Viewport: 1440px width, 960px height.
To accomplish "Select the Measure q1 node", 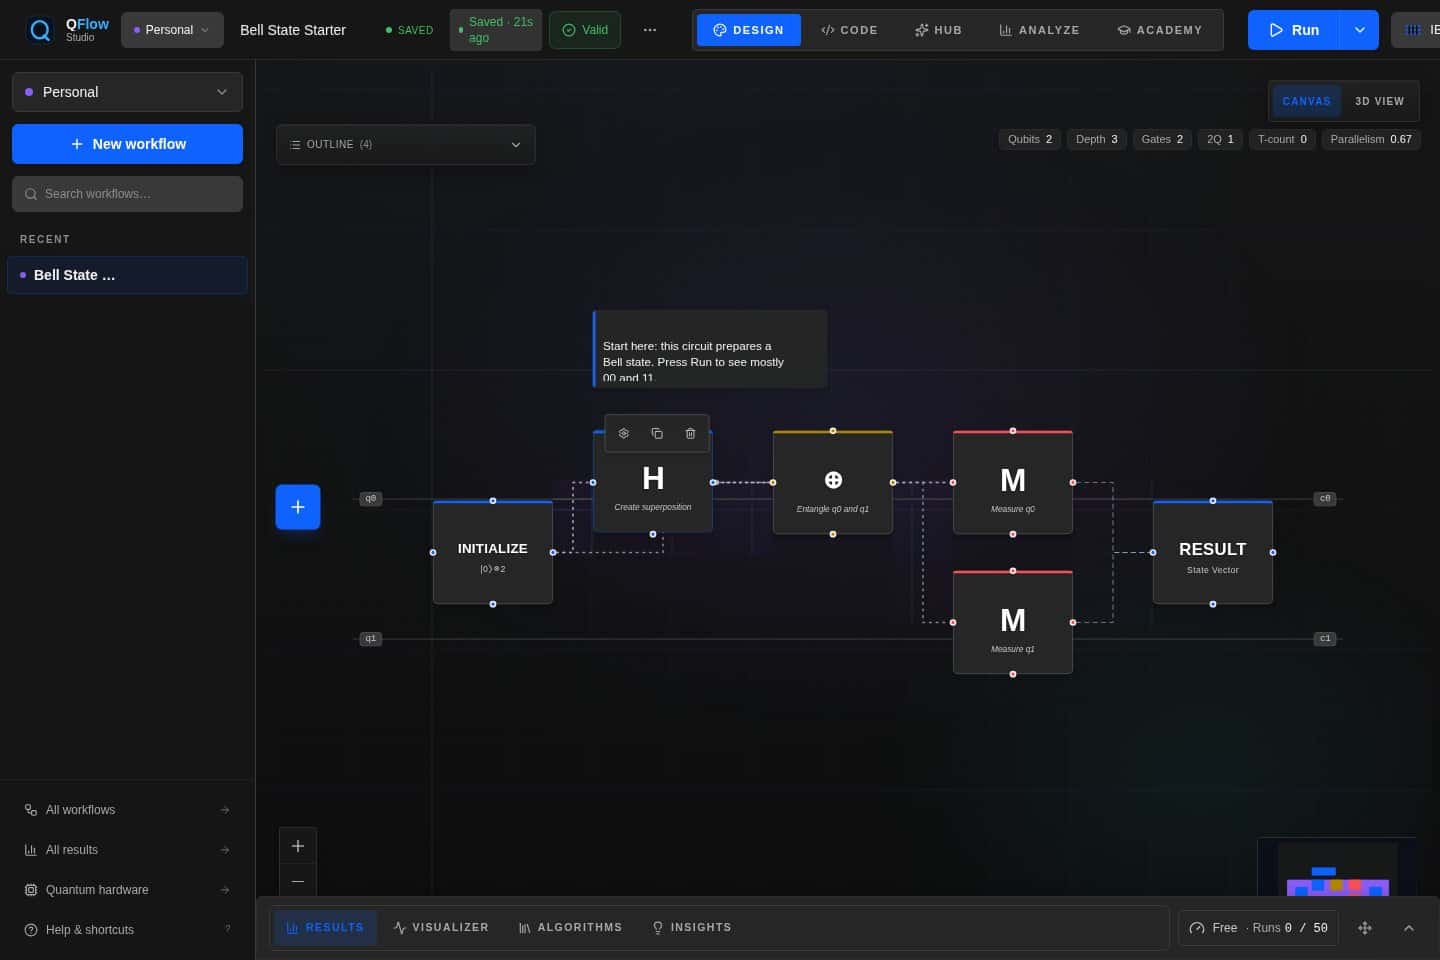I will (1013, 622).
